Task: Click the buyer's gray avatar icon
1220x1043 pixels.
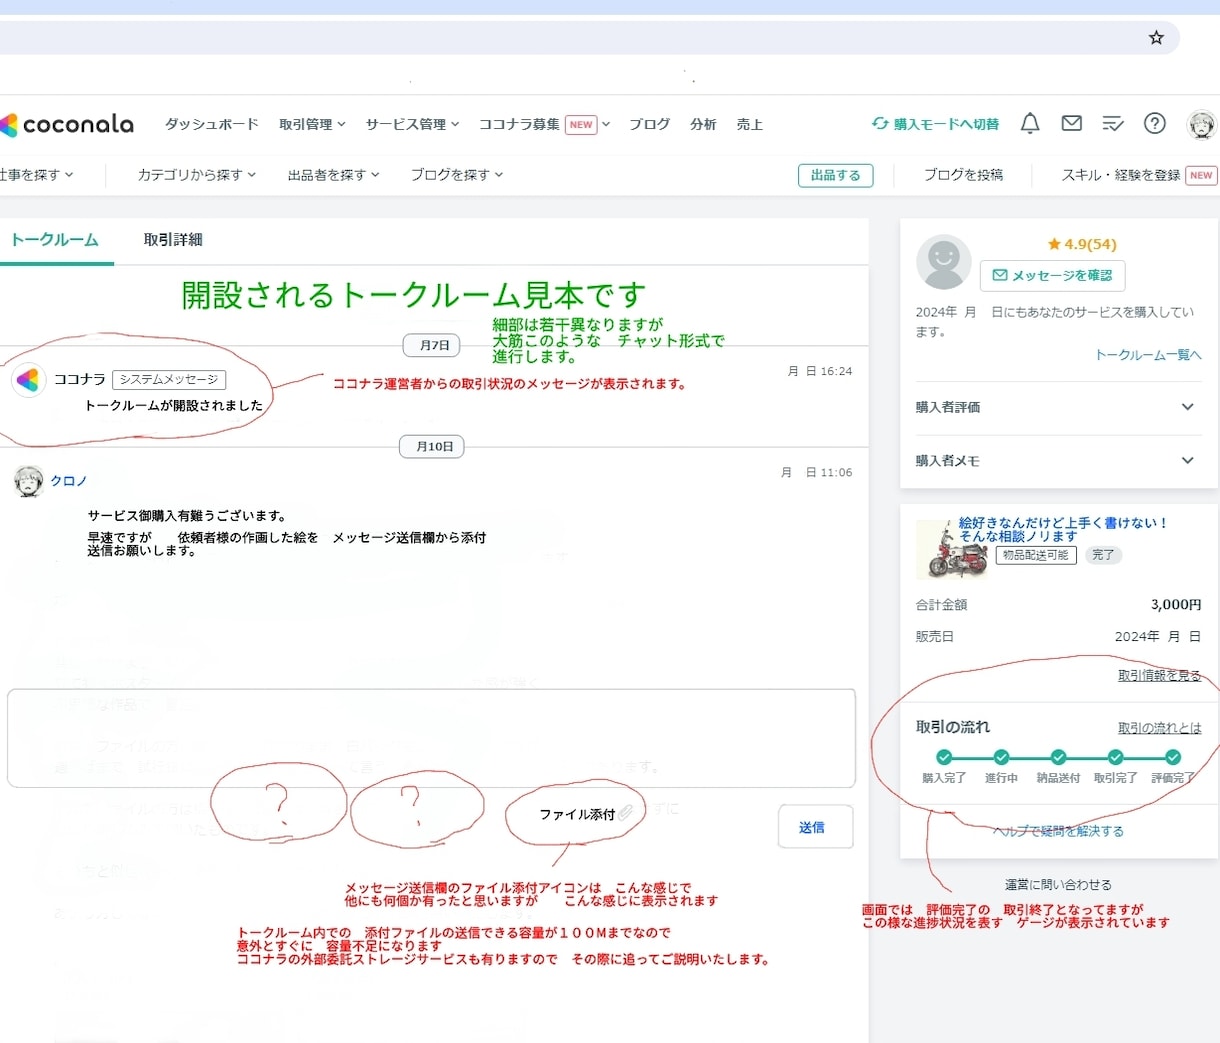Action: pyautogui.click(x=943, y=262)
